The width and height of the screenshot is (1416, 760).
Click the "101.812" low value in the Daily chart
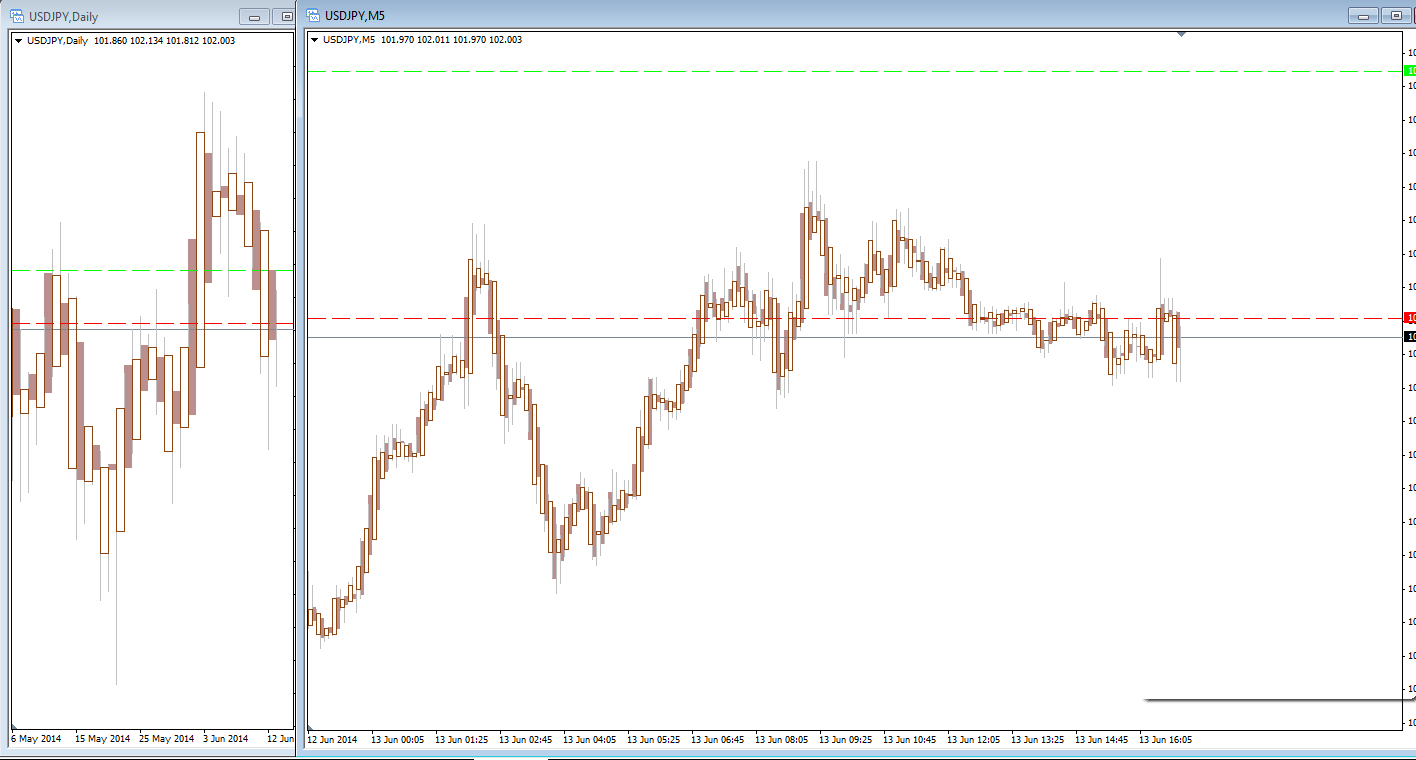coord(183,41)
